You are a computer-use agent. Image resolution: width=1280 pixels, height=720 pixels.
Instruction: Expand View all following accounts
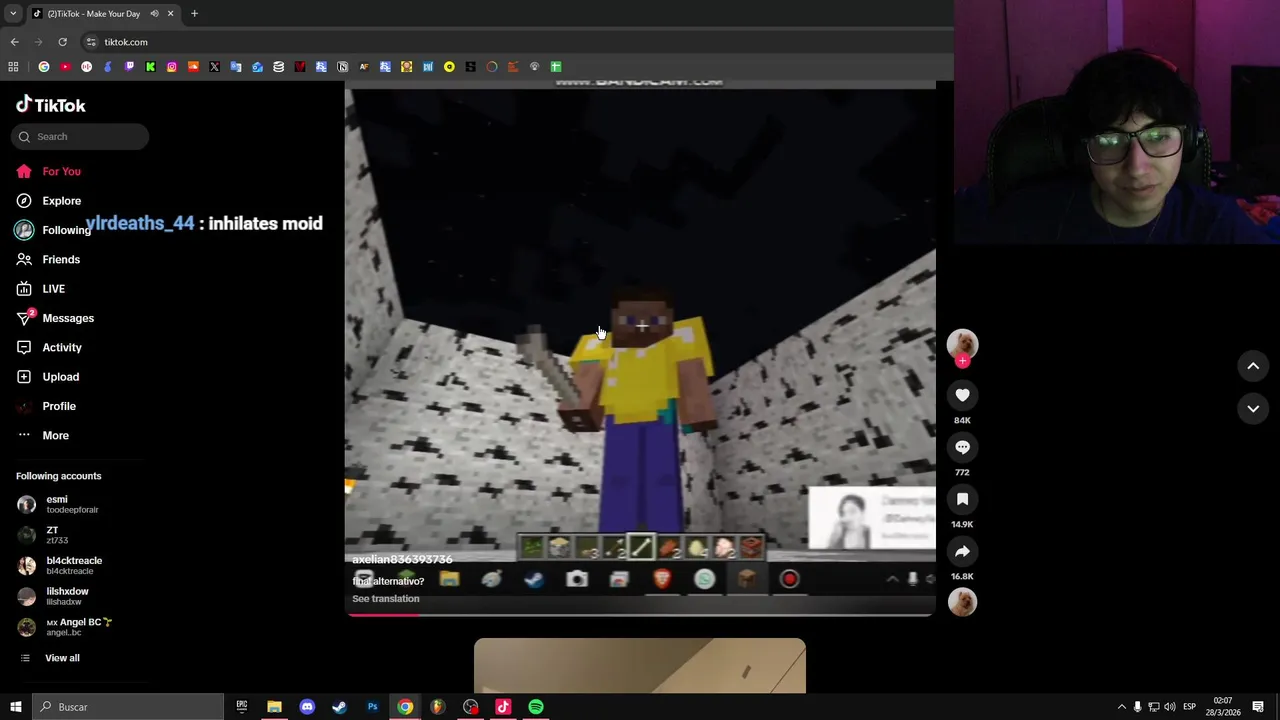click(x=49, y=658)
